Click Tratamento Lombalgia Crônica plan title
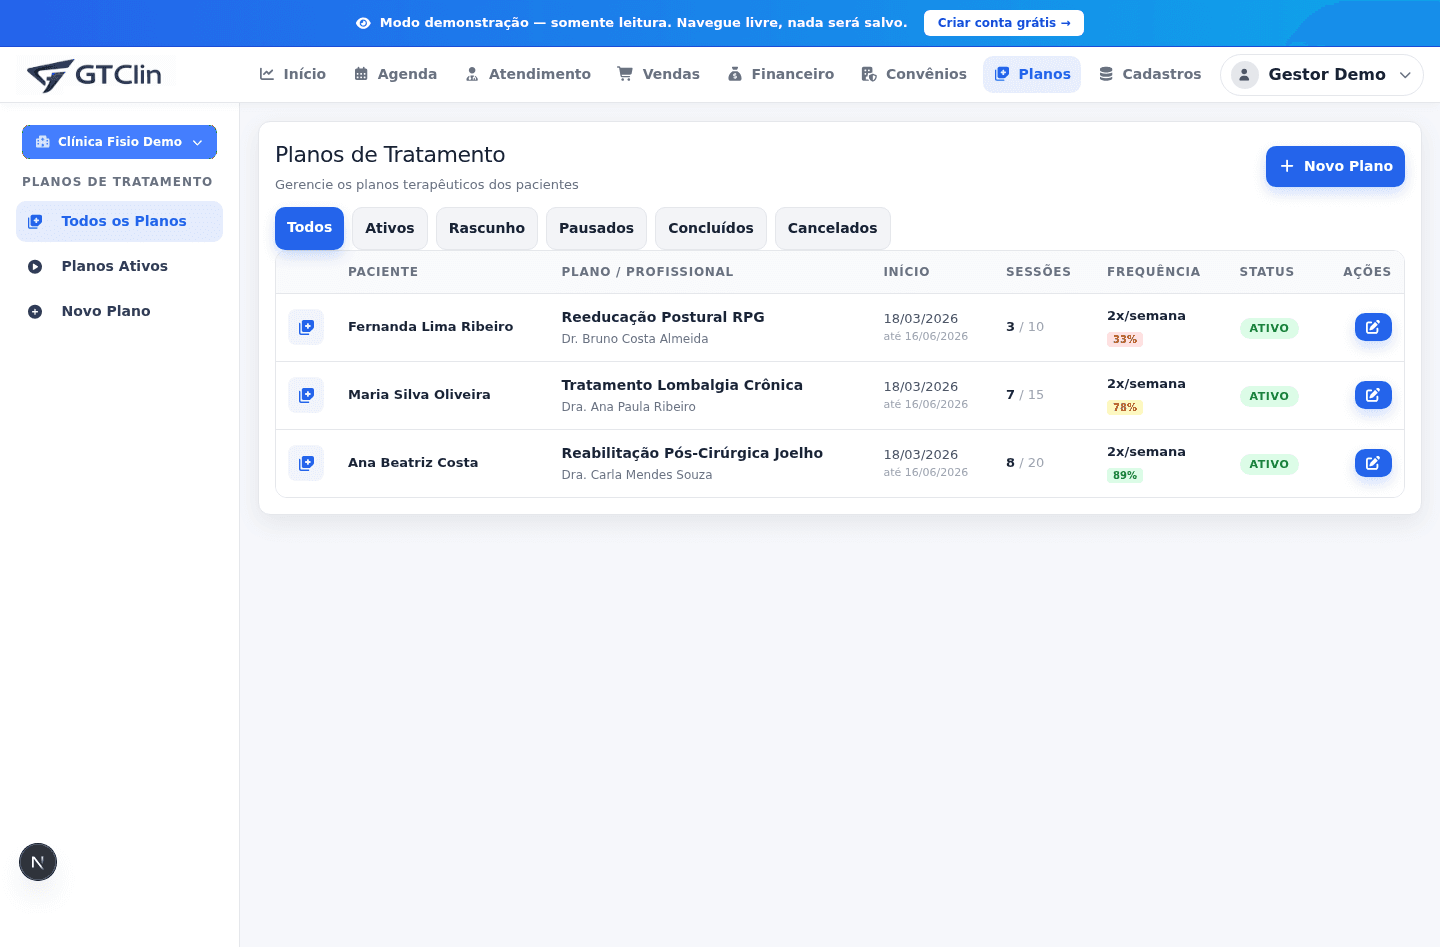 (x=682, y=385)
